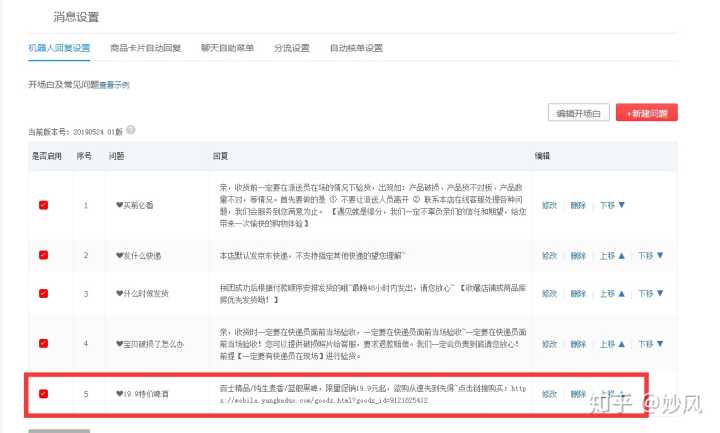
Task: Move row 2 发什么快递 down with 下移 arrow
Action: click(650, 255)
